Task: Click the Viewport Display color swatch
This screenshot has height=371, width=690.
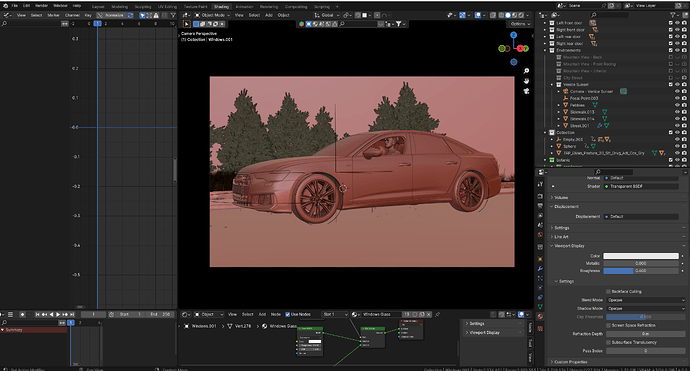Action: pyautogui.click(x=641, y=256)
